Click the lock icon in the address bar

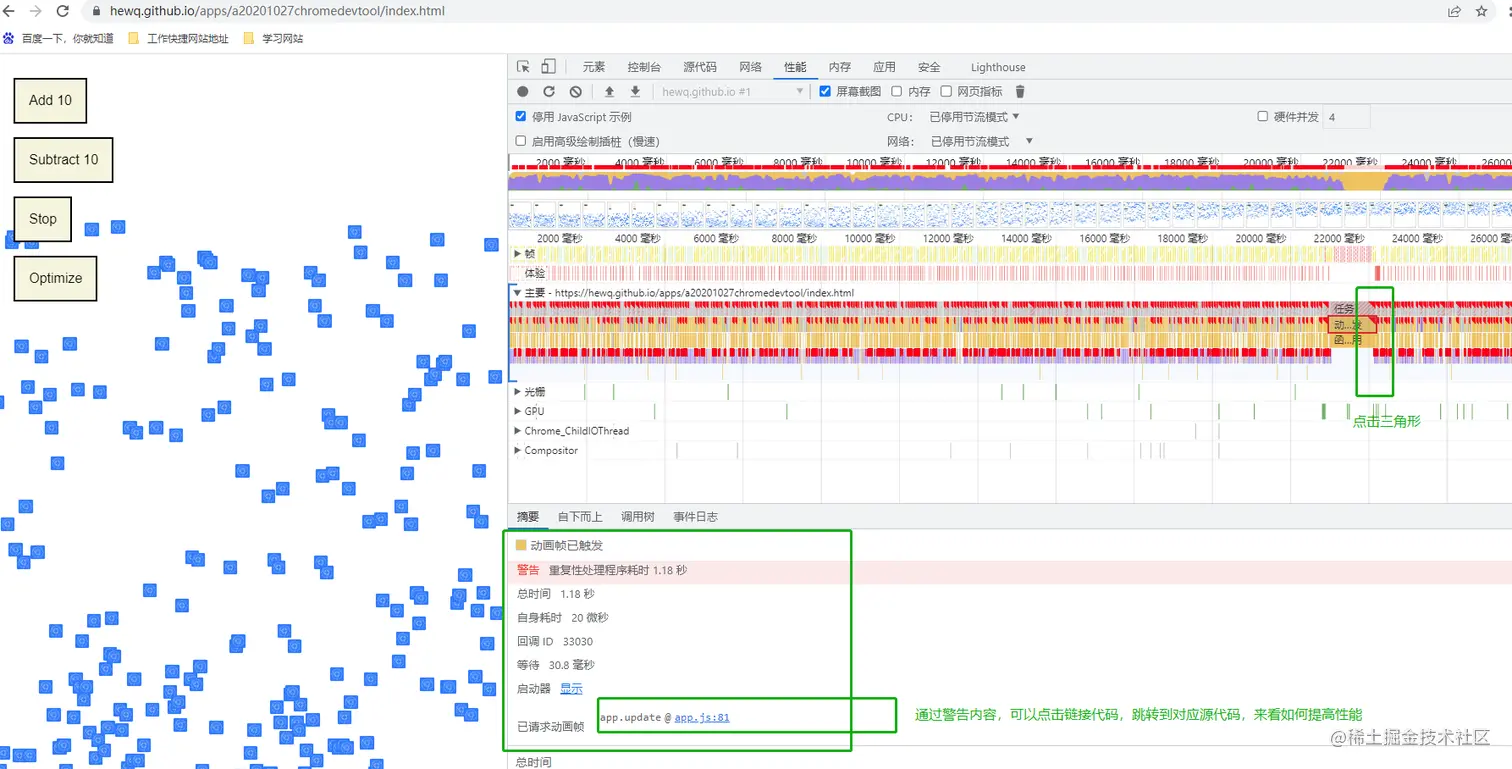97,12
